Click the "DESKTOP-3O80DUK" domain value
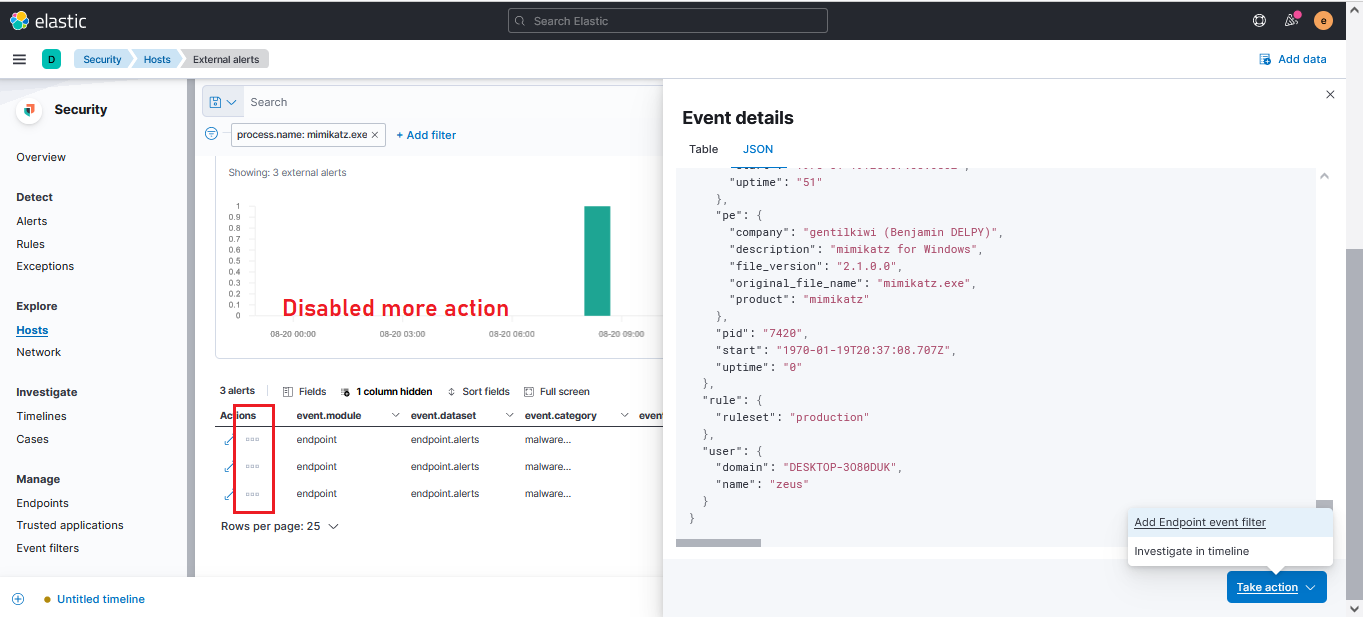 (x=842, y=468)
